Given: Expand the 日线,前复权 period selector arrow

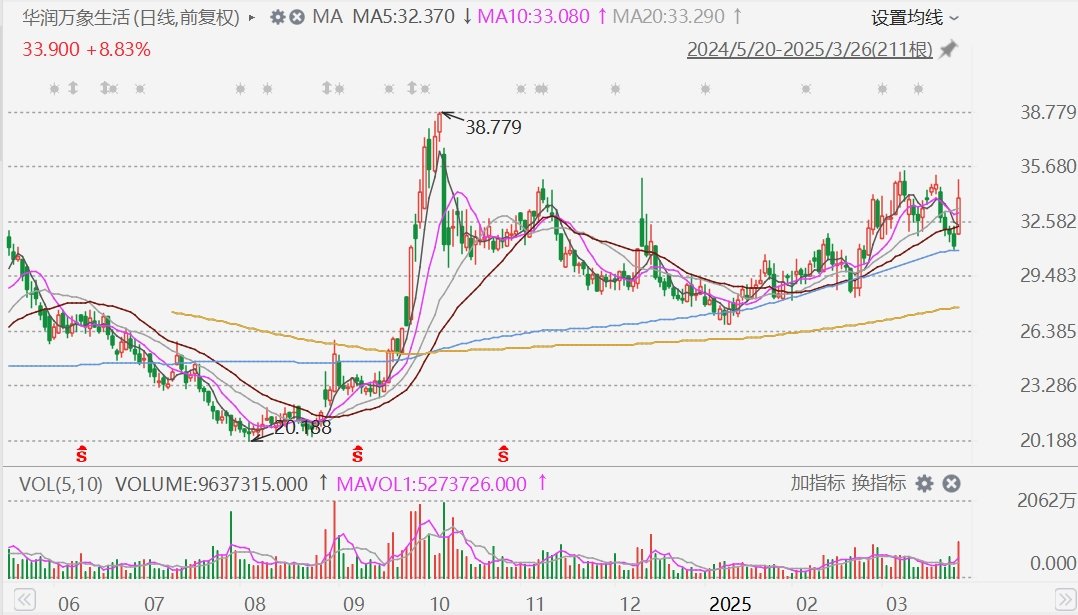Looking at the screenshot, I should (x=250, y=18).
